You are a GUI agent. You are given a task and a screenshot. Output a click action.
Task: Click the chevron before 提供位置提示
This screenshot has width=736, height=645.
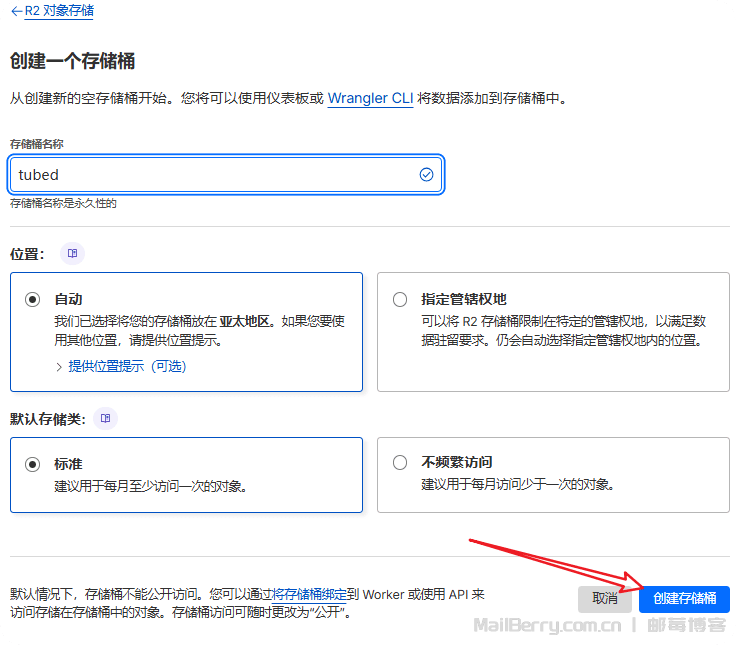tap(59, 366)
